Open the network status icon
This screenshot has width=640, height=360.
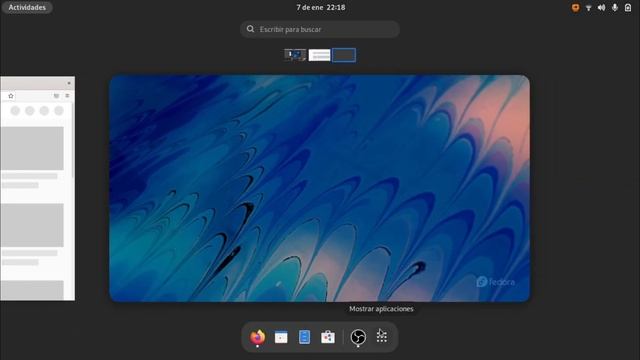589,7
